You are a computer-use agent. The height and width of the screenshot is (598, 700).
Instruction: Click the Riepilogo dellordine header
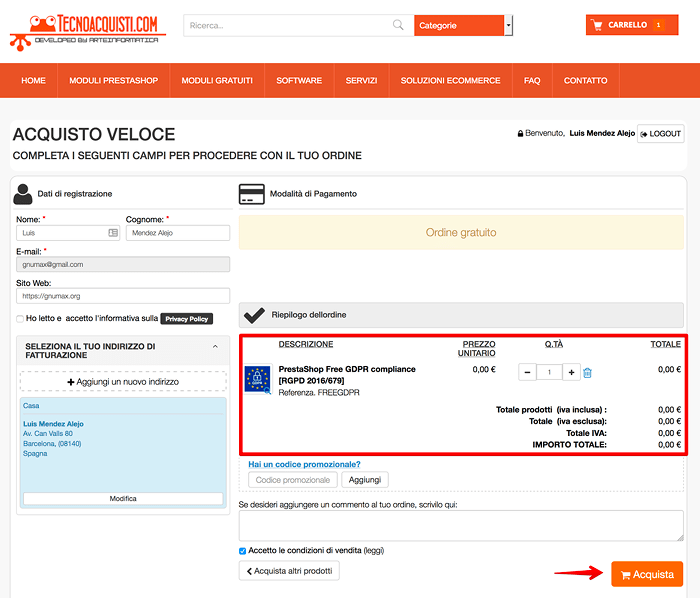(x=461, y=315)
